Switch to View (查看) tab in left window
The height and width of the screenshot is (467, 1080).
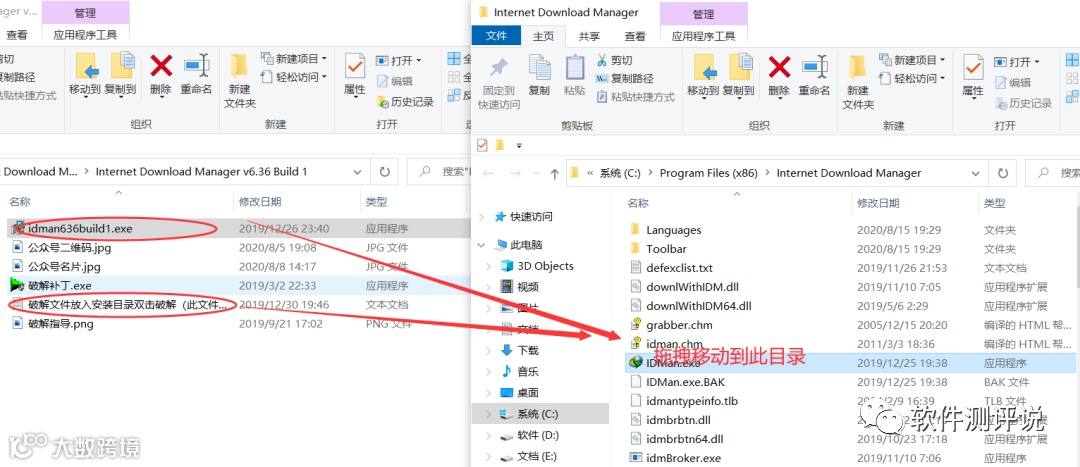pos(17,34)
